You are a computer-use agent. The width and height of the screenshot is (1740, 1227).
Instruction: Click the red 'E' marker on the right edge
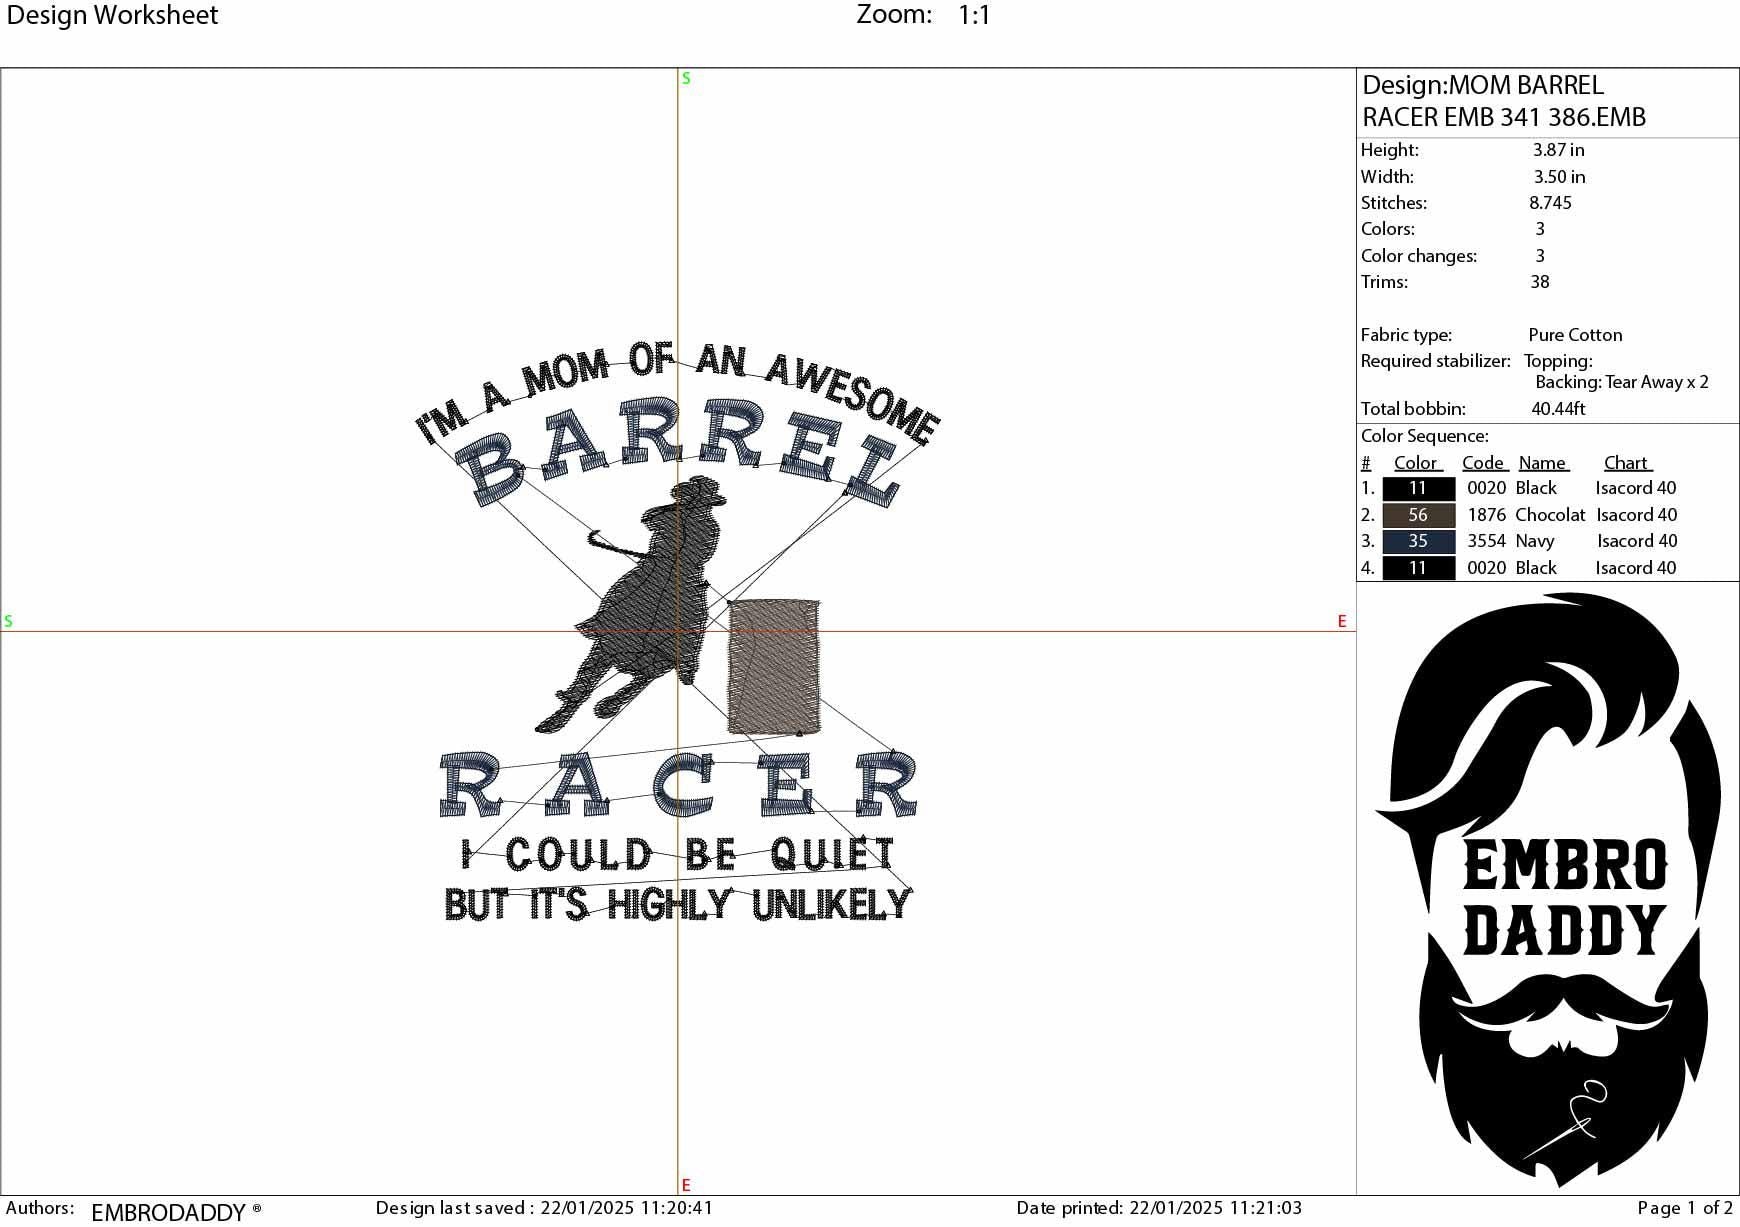1342,621
